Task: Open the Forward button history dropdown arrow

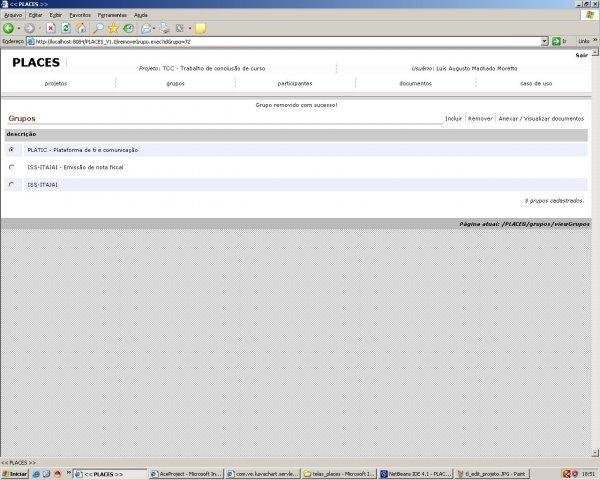Action: [39, 28]
